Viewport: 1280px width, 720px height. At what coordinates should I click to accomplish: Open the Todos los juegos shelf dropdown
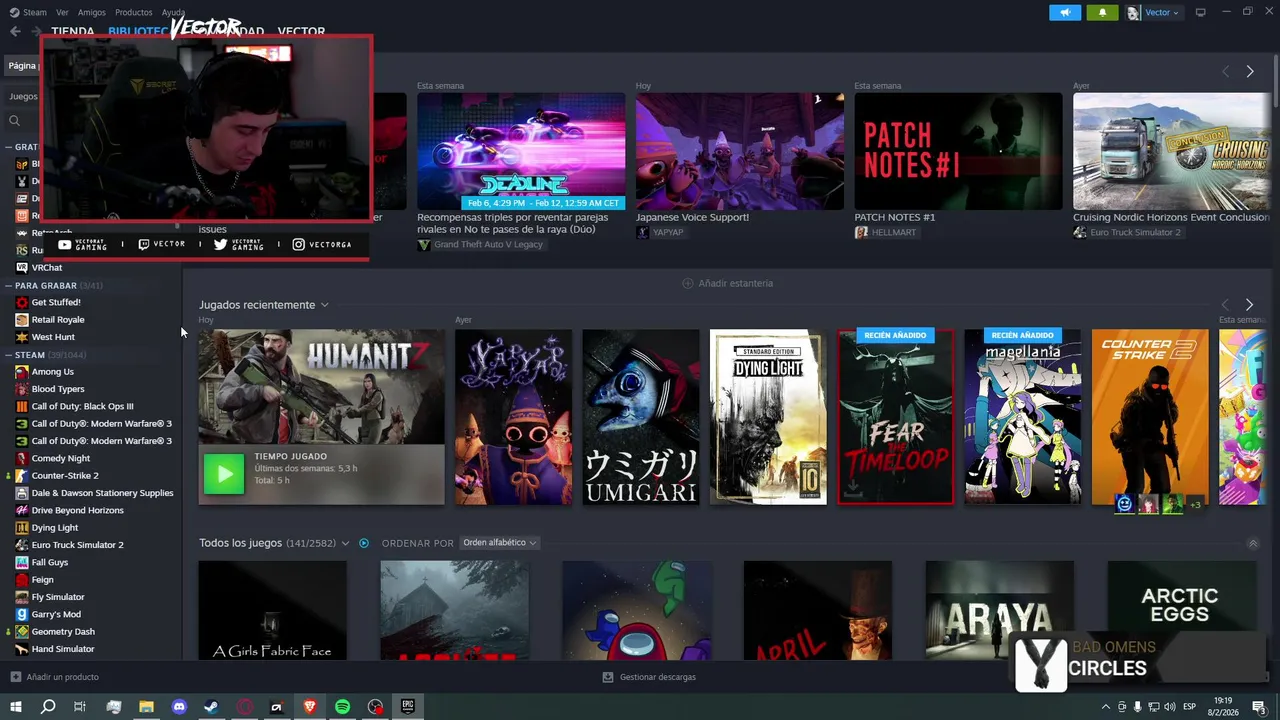(345, 543)
